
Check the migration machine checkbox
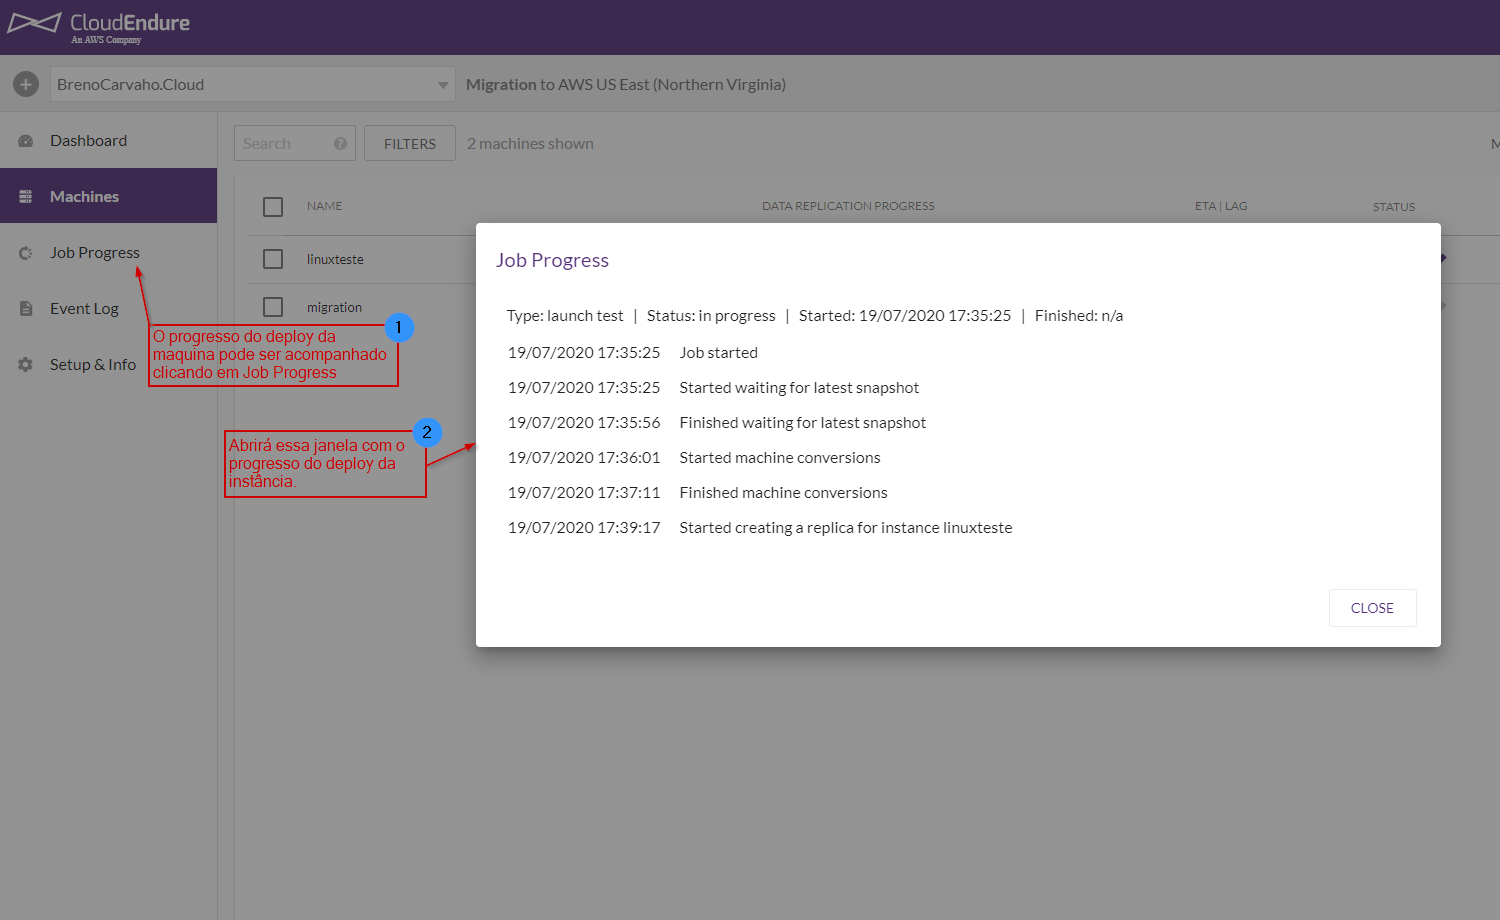coord(273,307)
